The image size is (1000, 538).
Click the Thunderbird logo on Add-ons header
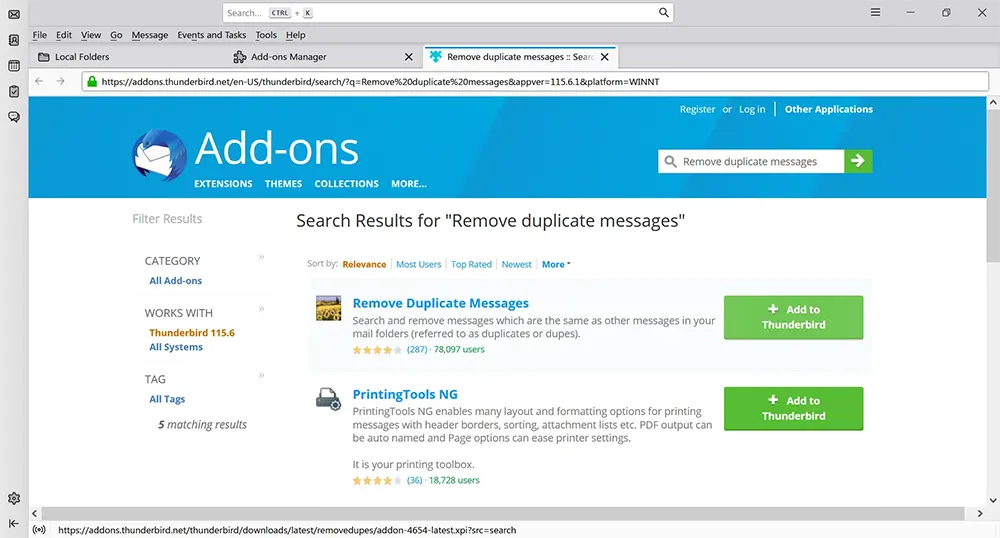[x=159, y=155]
